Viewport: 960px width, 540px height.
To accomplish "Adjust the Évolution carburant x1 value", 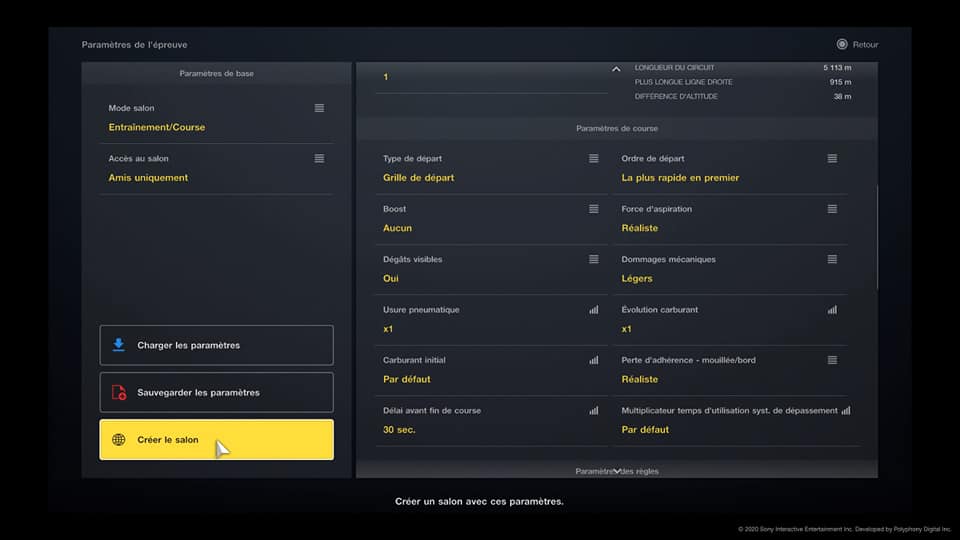I will point(626,329).
